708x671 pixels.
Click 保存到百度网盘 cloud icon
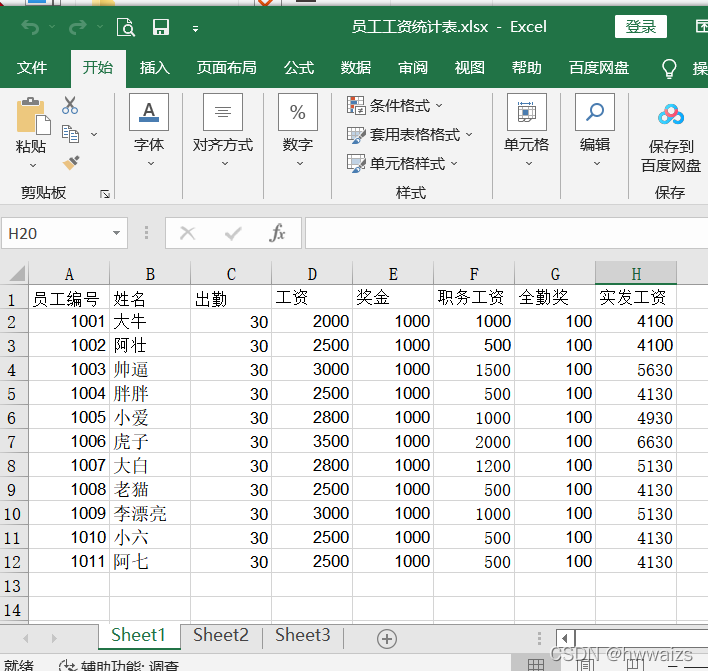(671, 115)
